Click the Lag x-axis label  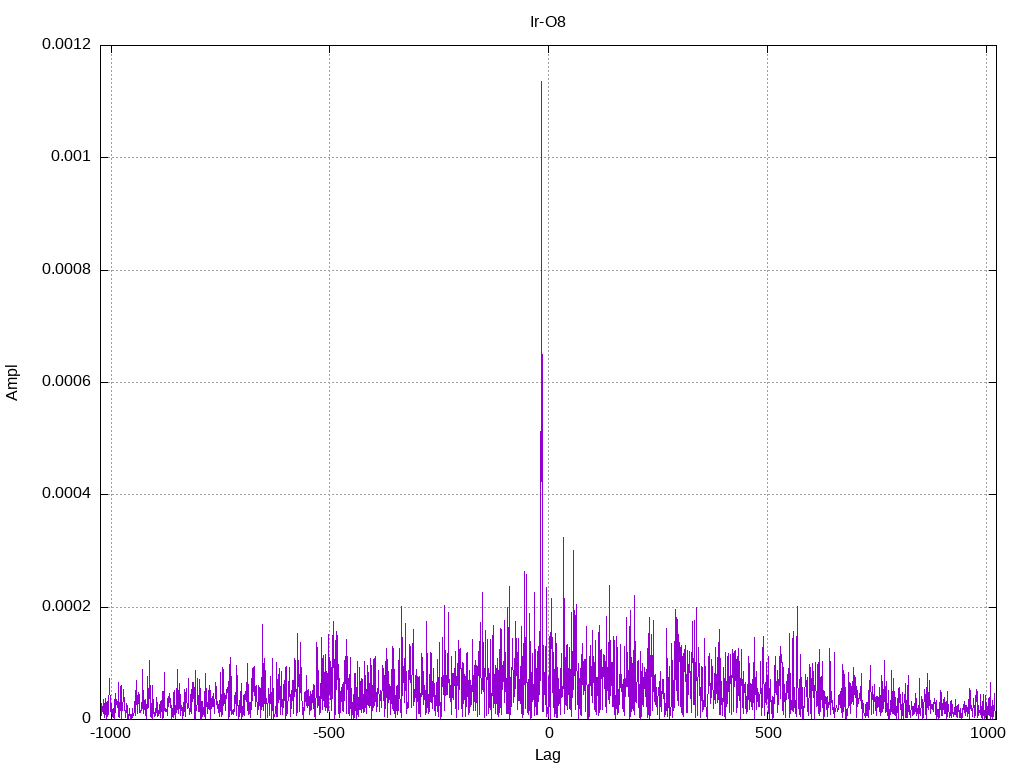pos(547,755)
